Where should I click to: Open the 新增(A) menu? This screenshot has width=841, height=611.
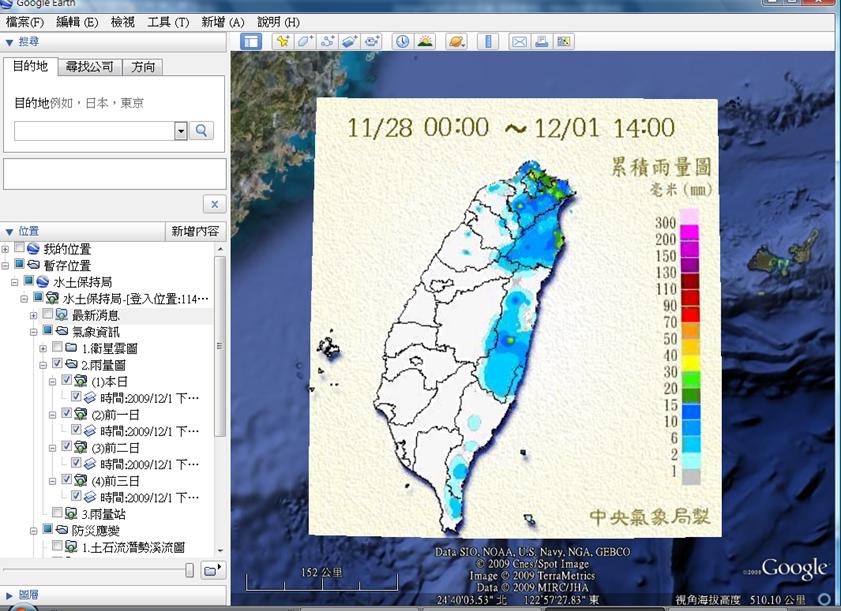tap(223, 22)
